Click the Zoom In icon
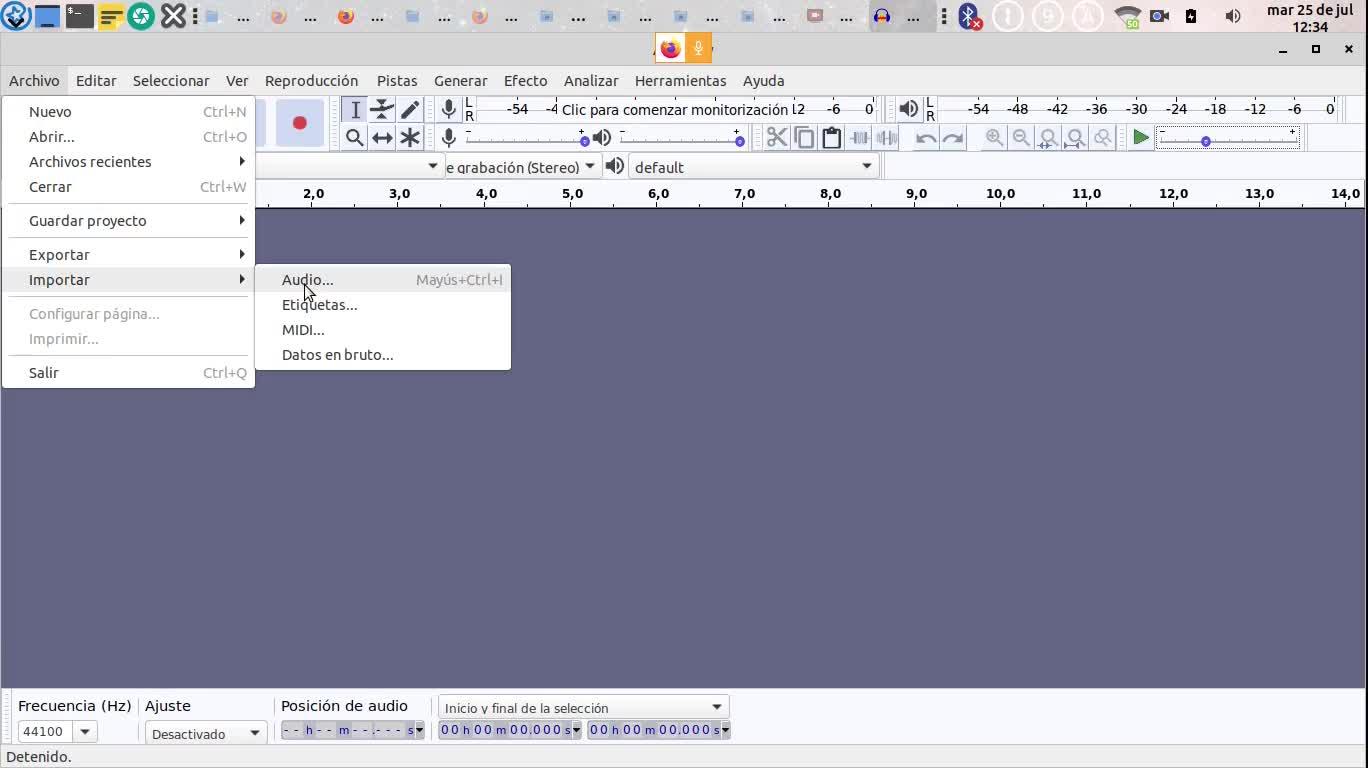The height and width of the screenshot is (768, 1368). tap(994, 138)
